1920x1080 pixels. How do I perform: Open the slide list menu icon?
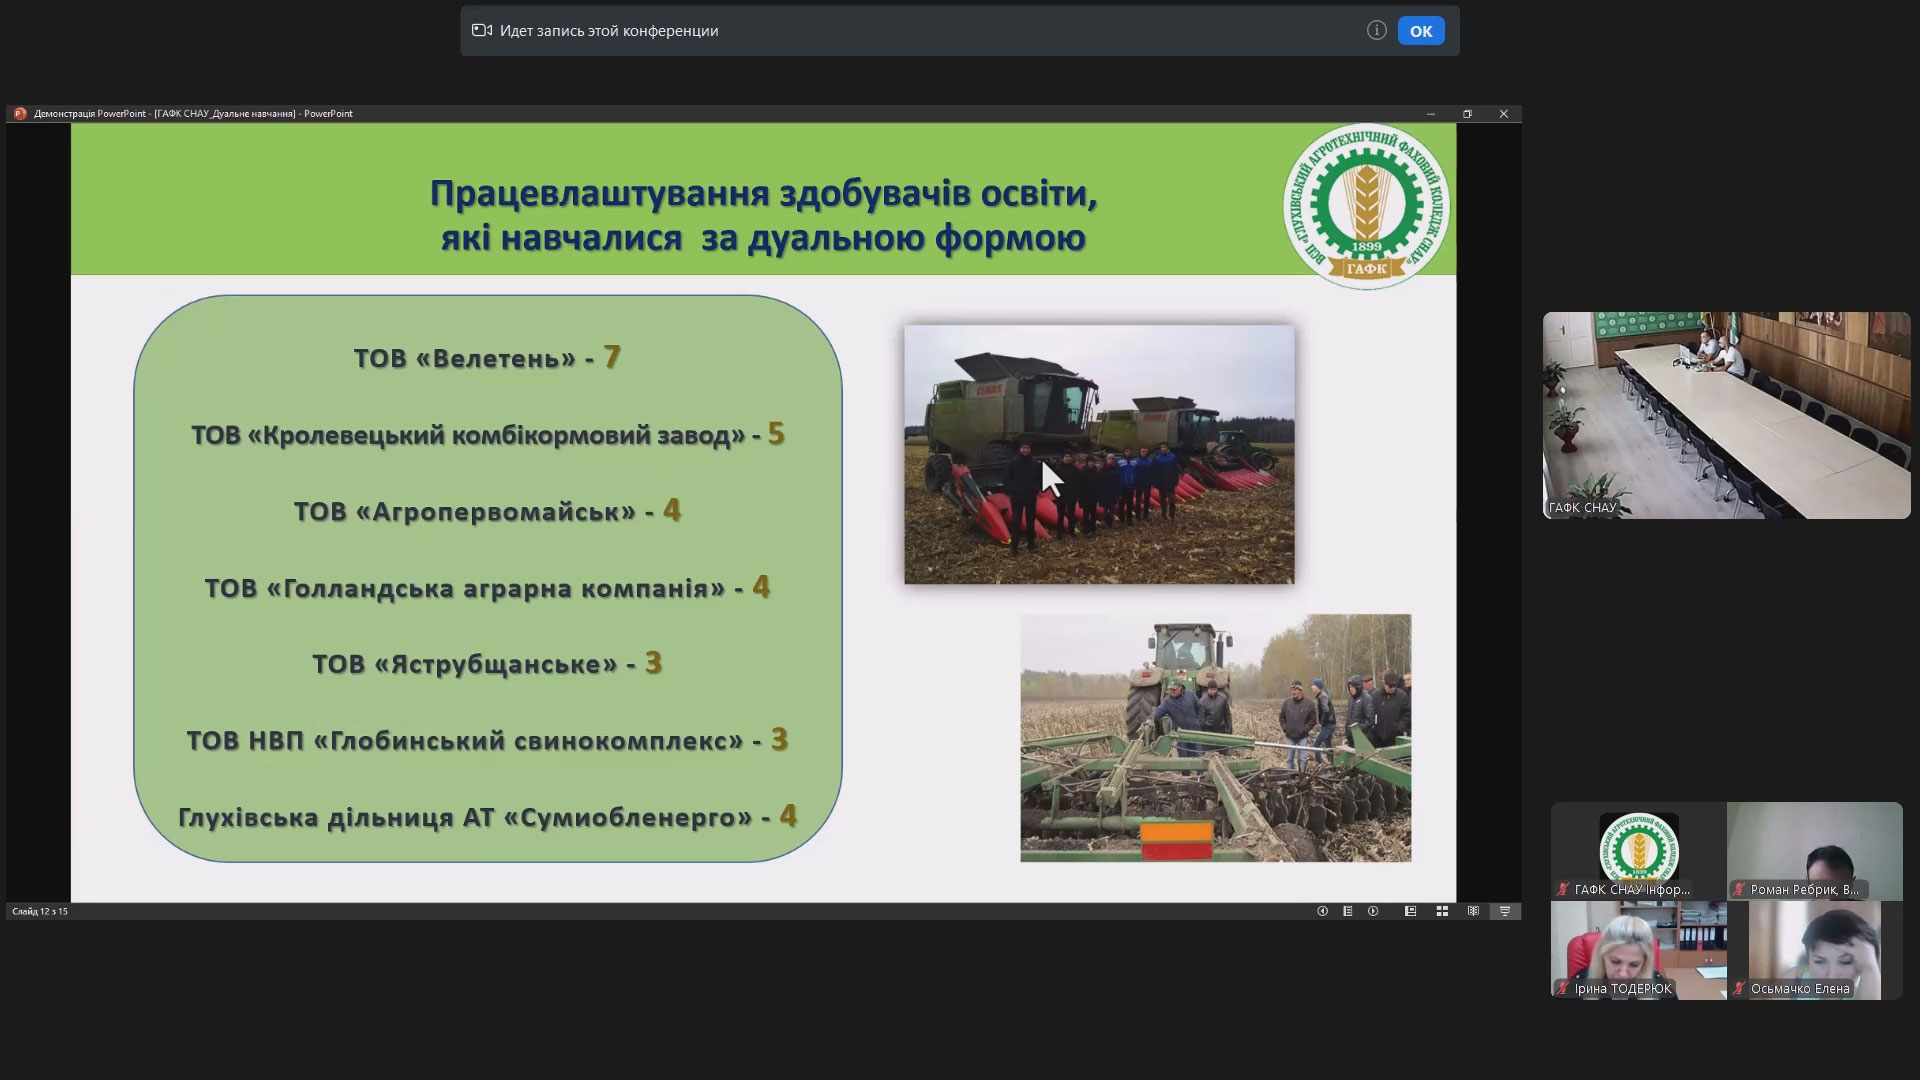tap(1348, 911)
